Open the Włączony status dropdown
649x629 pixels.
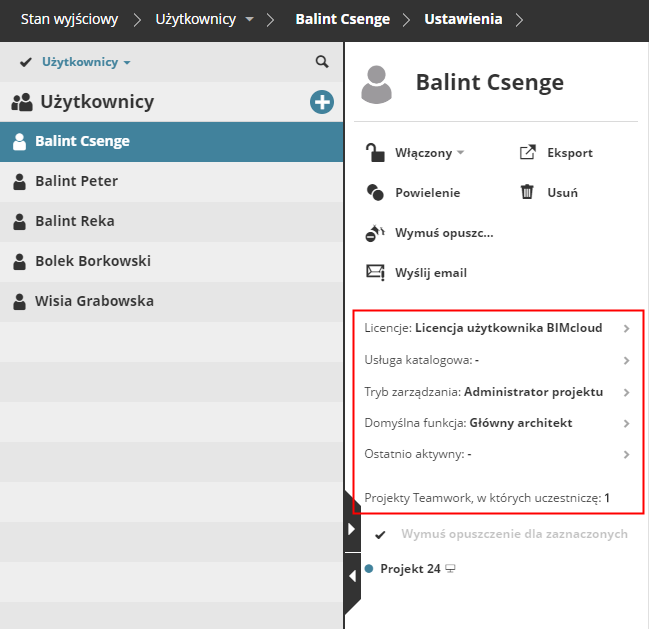[460, 153]
